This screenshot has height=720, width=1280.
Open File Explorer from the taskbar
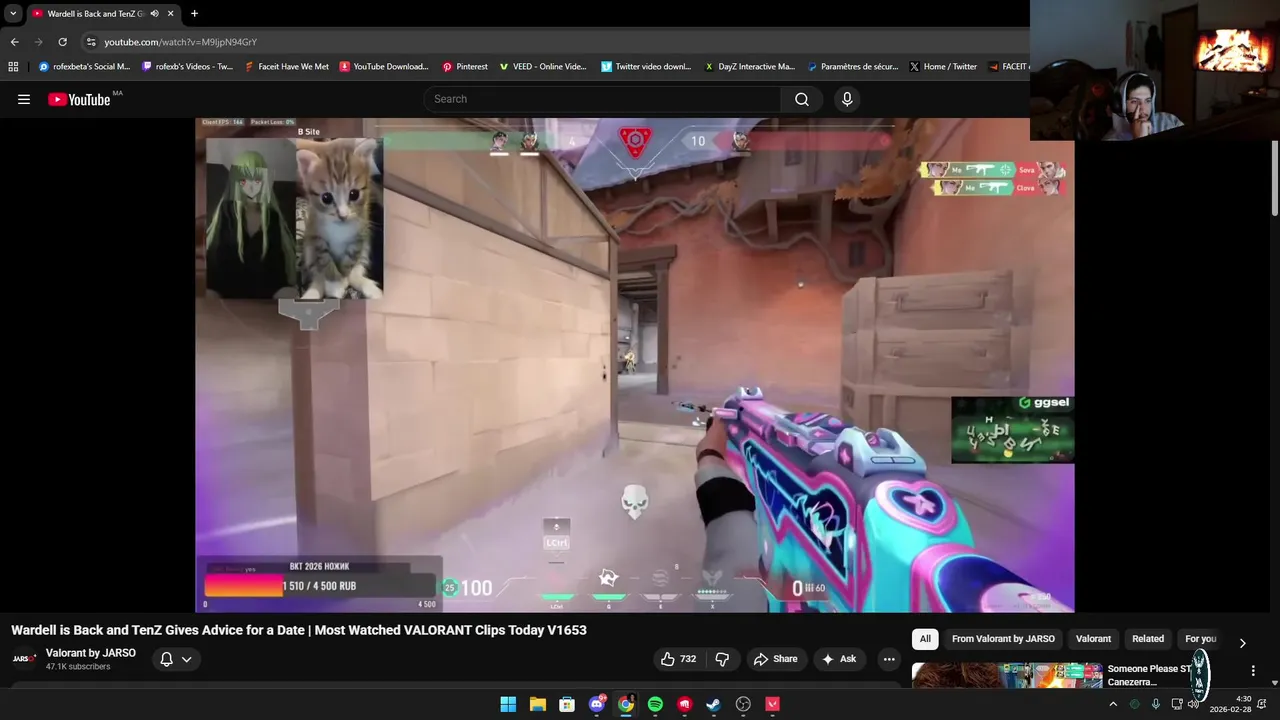pos(537,704)
